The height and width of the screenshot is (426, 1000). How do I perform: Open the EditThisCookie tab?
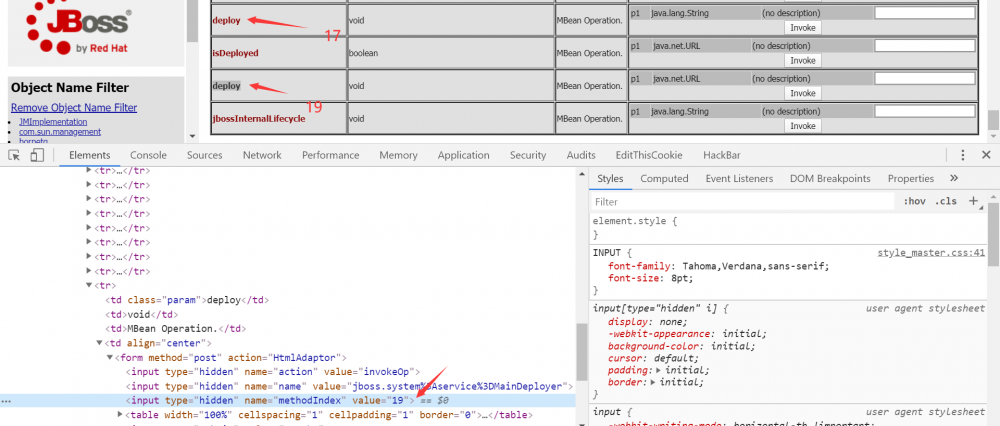pyautogui.click(x=649, y=155)
